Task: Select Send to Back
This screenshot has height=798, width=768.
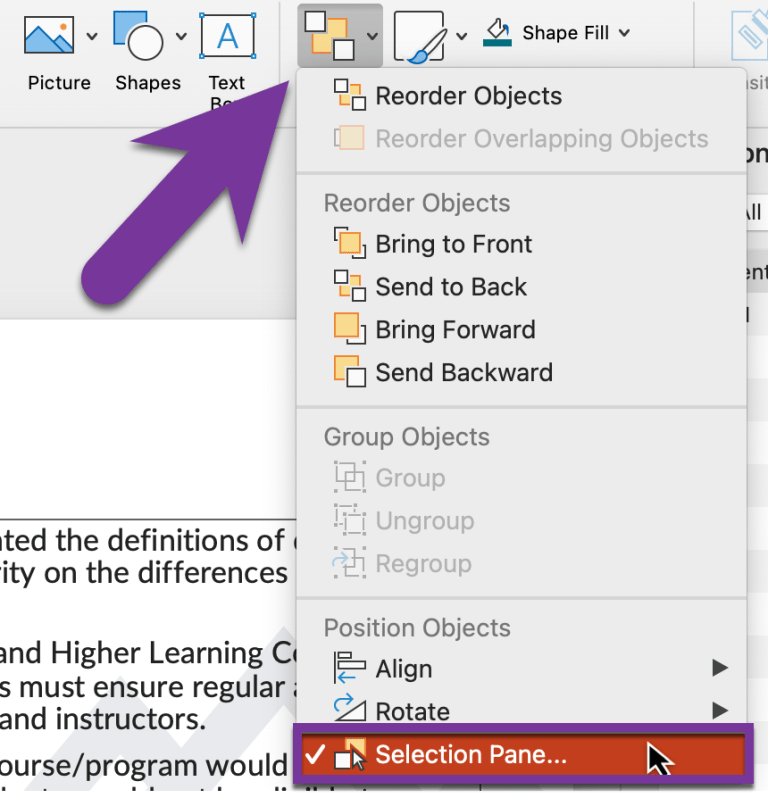Action: (522, 287)
